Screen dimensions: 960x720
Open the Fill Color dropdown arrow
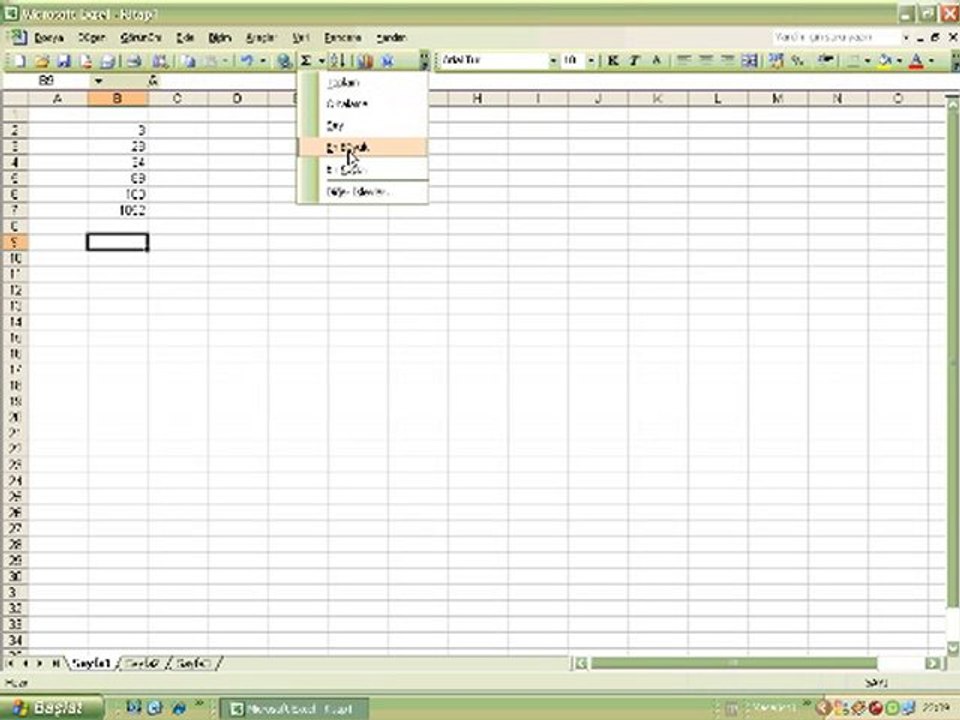tap(899, 60)
